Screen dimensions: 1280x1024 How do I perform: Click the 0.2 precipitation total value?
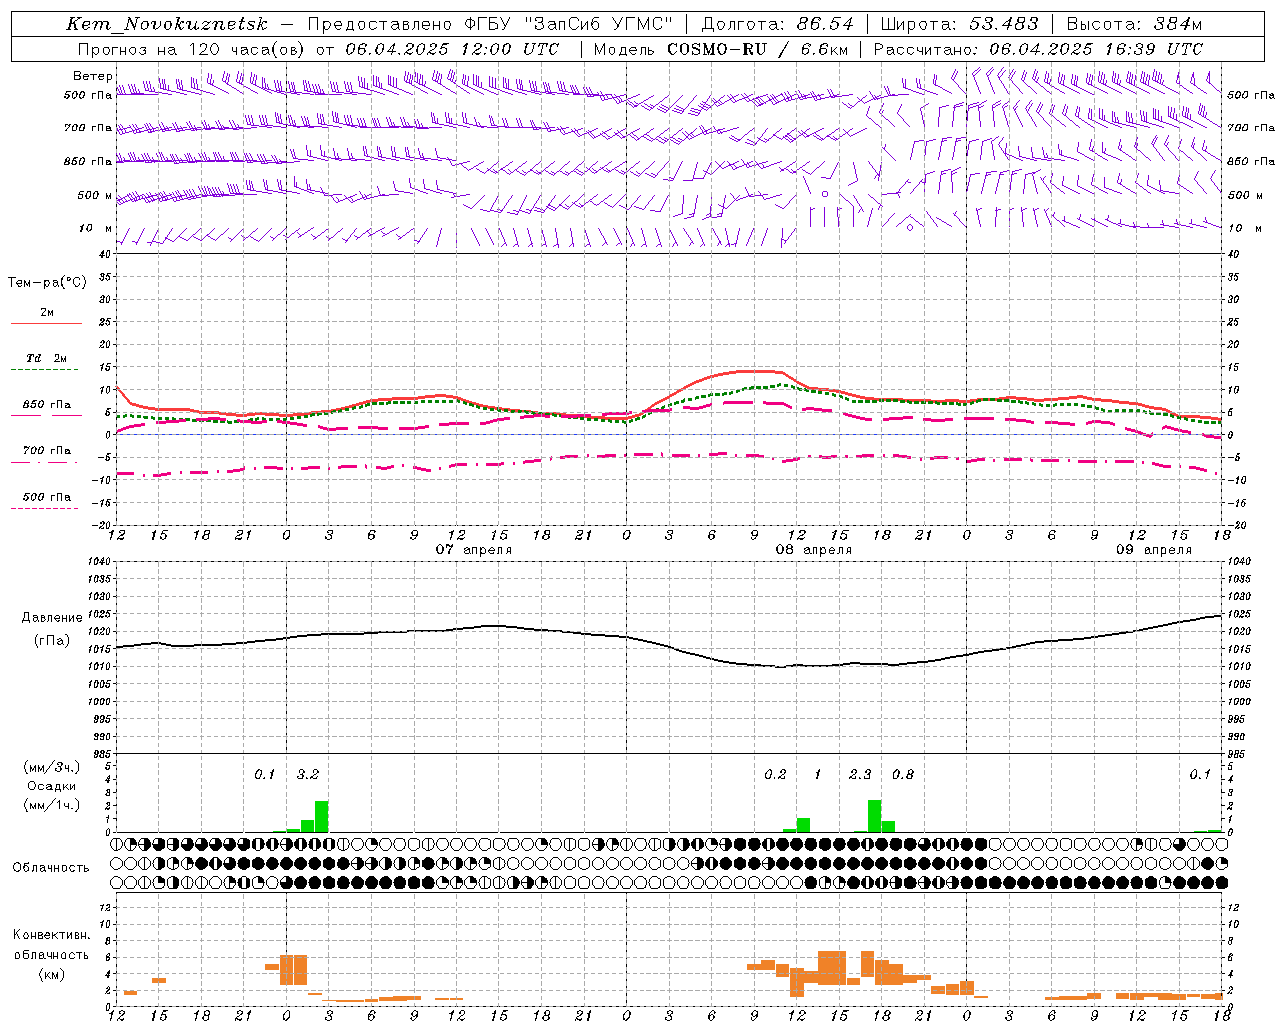pyautogui.click(x=775, y=774)
